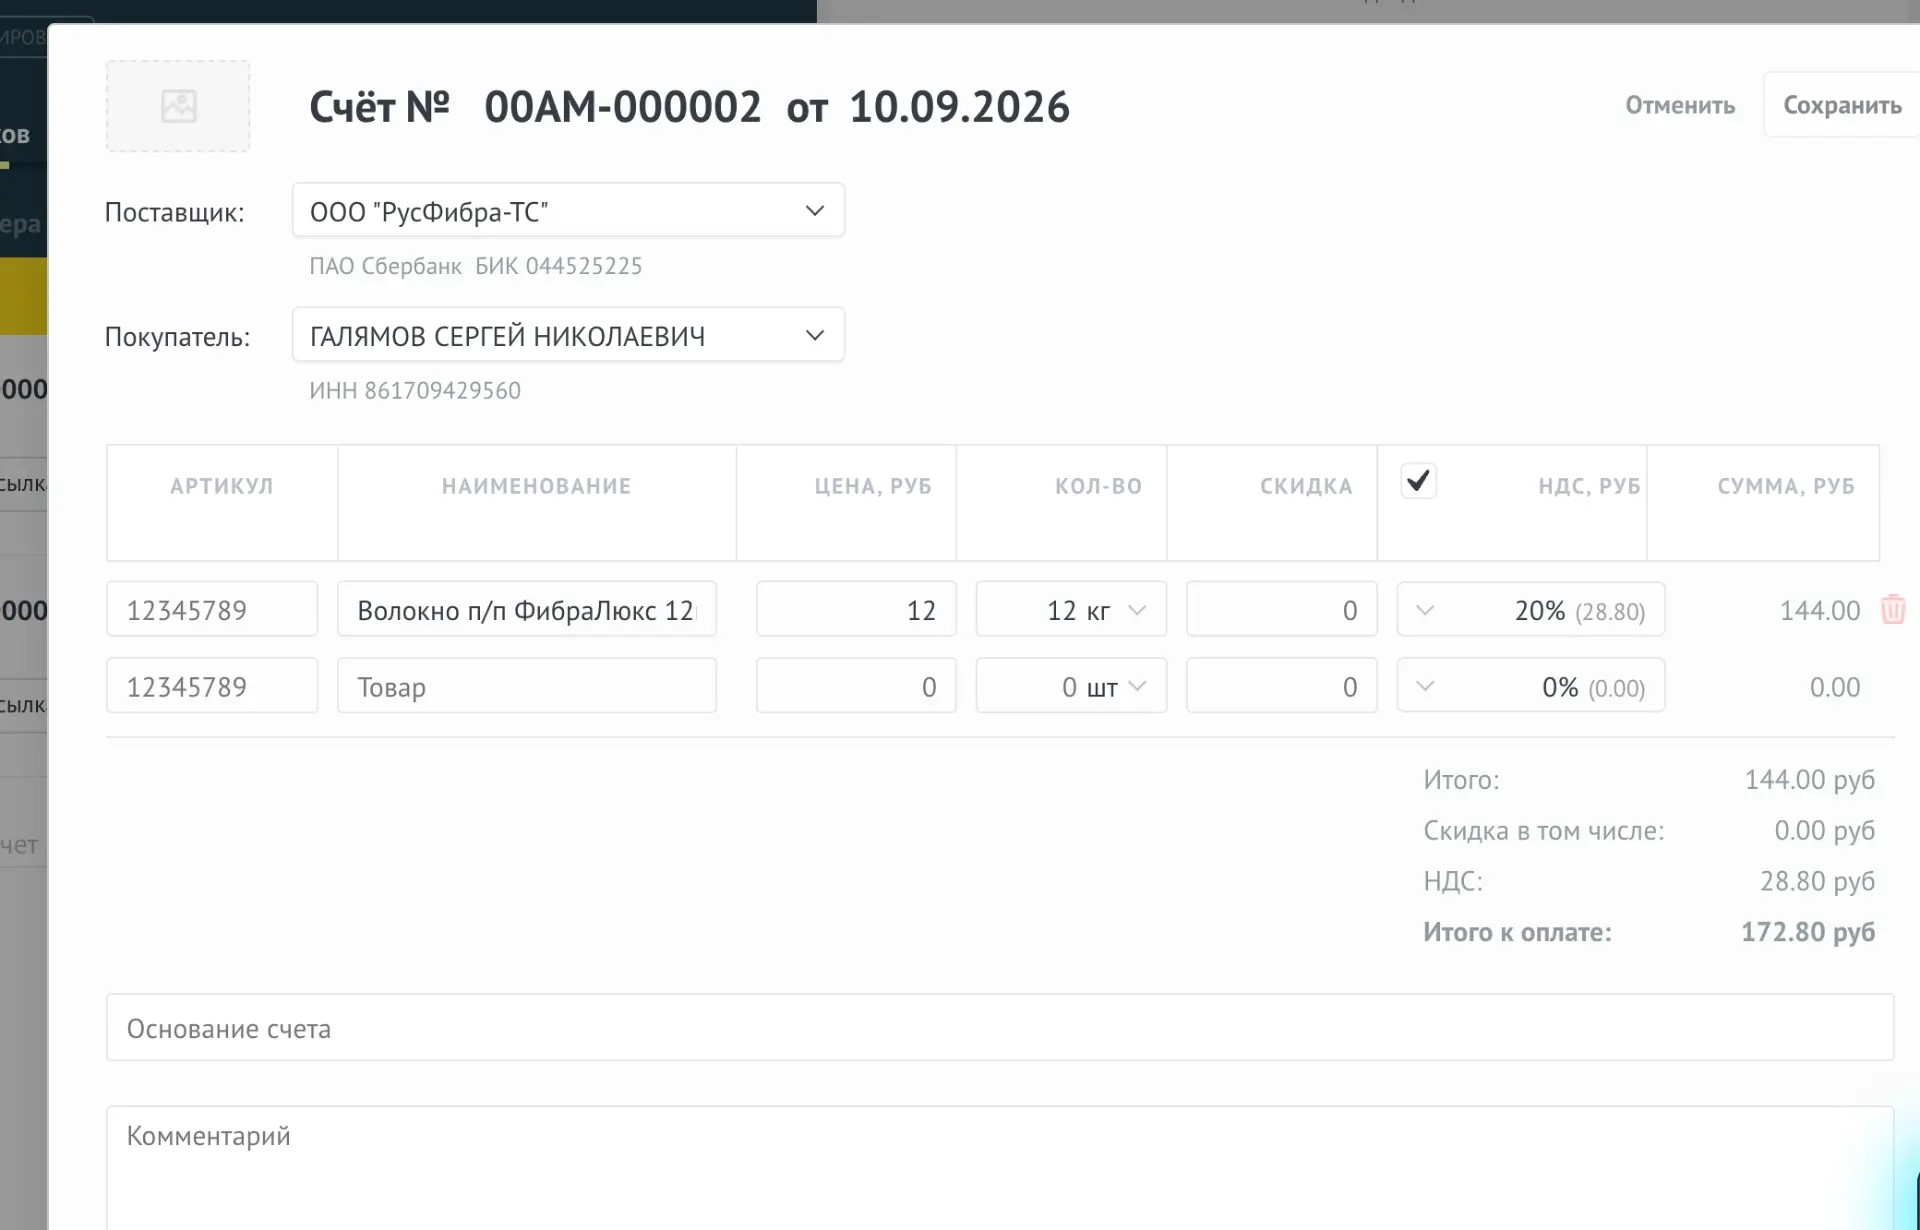Click the Сохранить button

(1842, 105)
